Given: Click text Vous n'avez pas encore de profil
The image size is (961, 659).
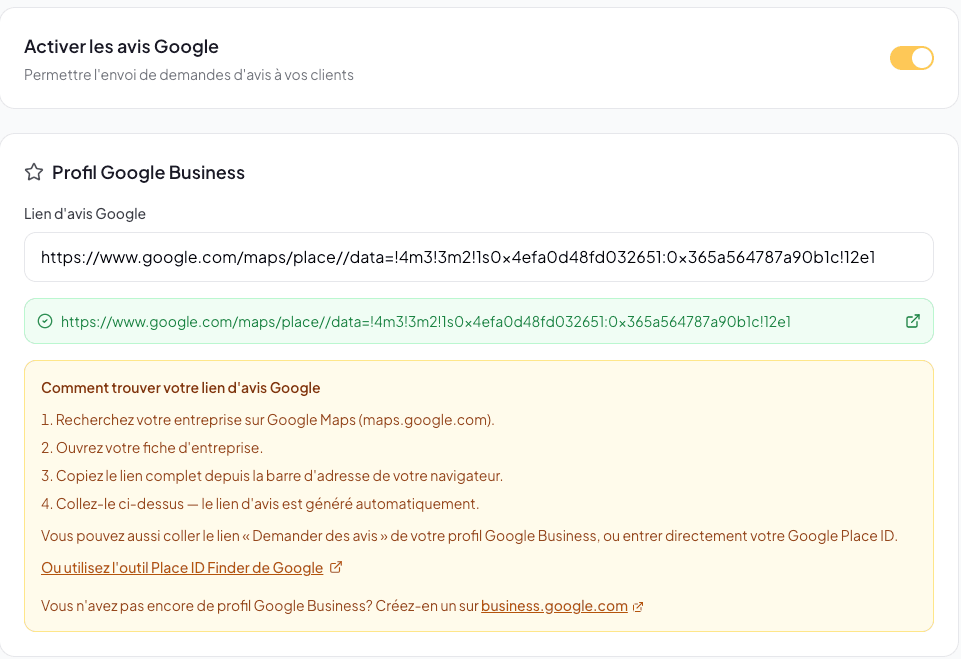Looking at the screenshot, I should click(x=259, y=606).
